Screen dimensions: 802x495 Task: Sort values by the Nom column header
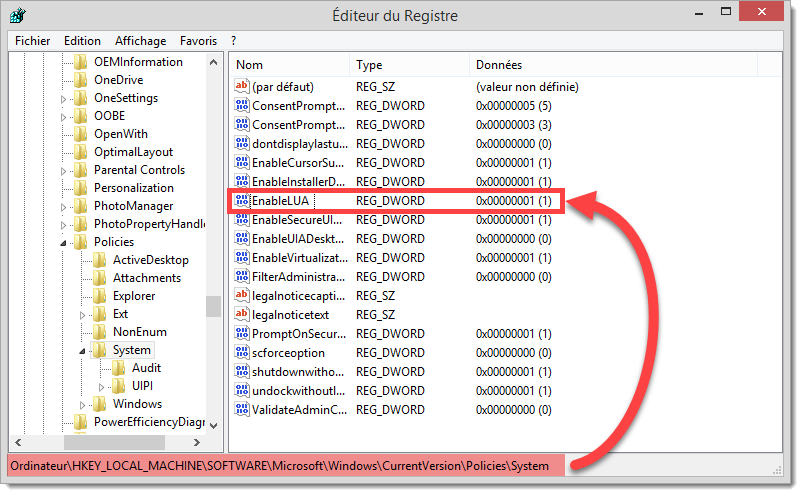tap(289, 65)
